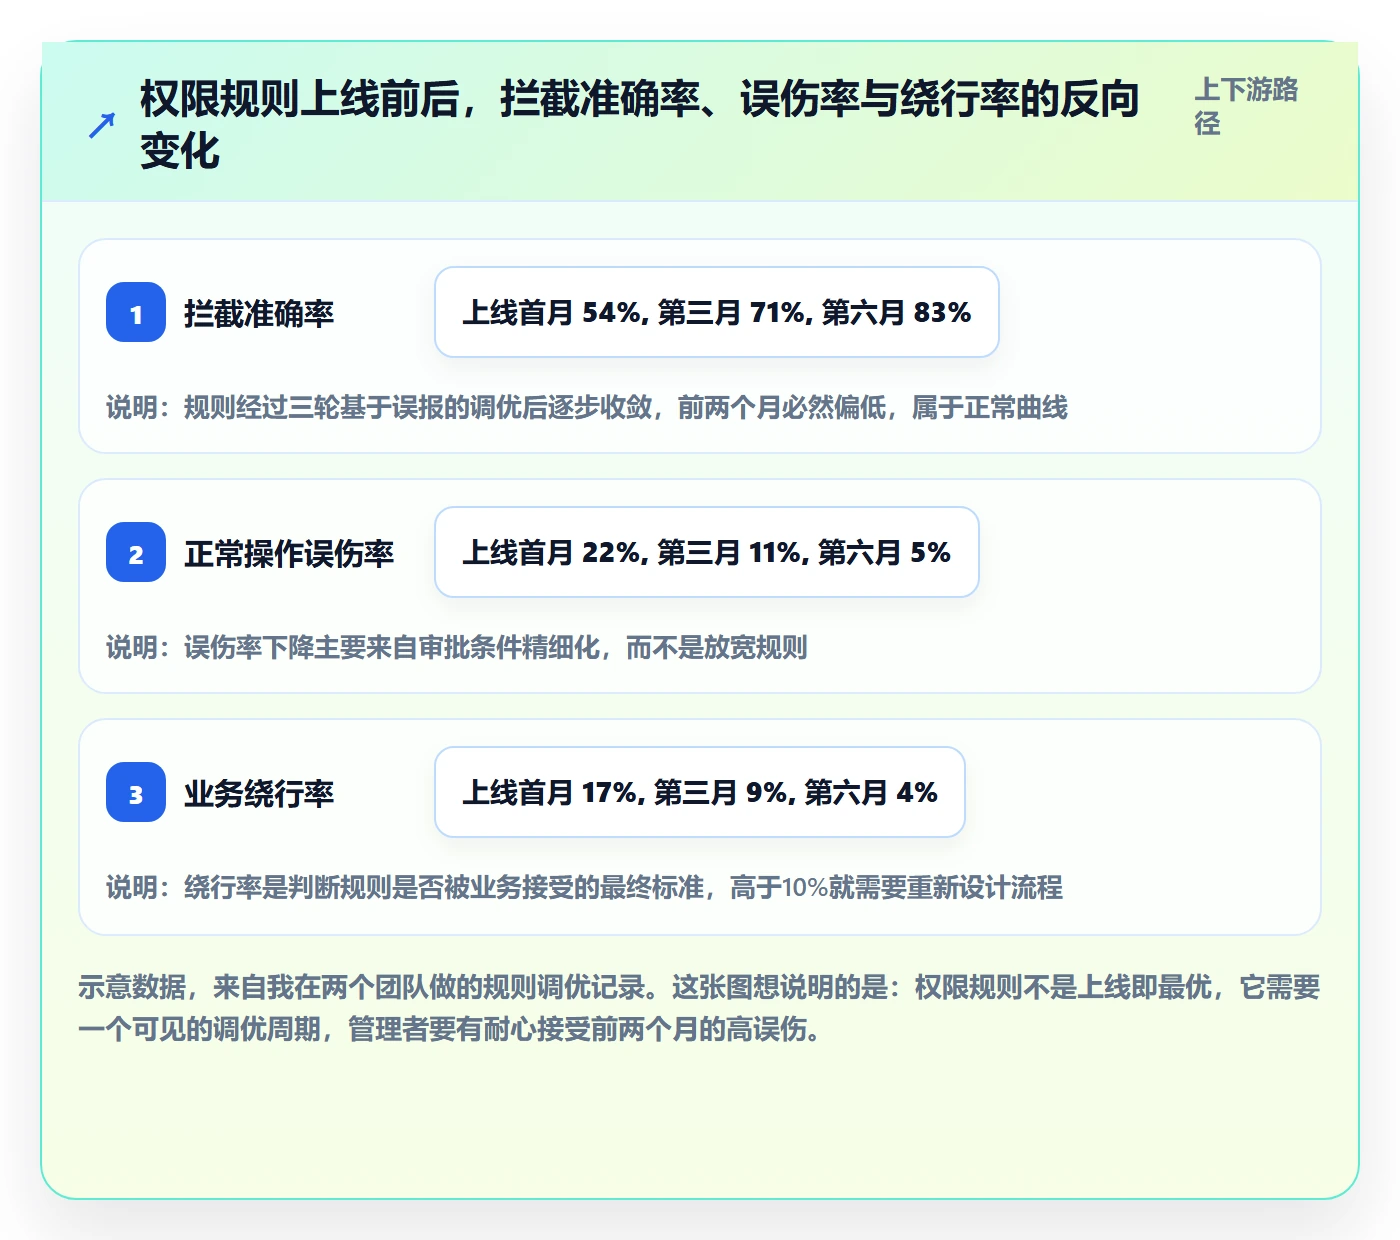Click the title 权限规则上线前后 heading
This screenshot has width=1400, height=1240.
(640, 125)
